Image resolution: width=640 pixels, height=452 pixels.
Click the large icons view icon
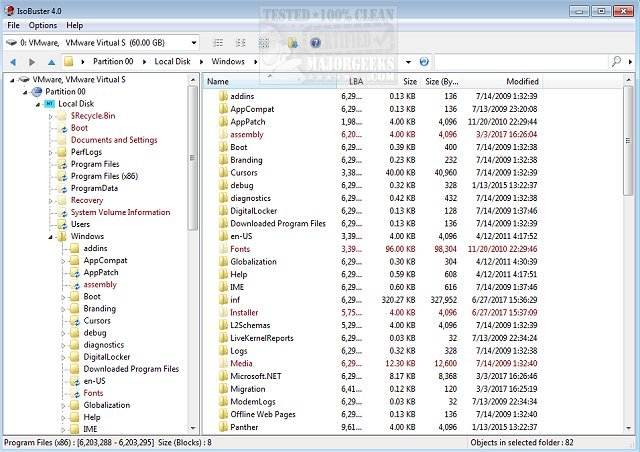[264, 43]
